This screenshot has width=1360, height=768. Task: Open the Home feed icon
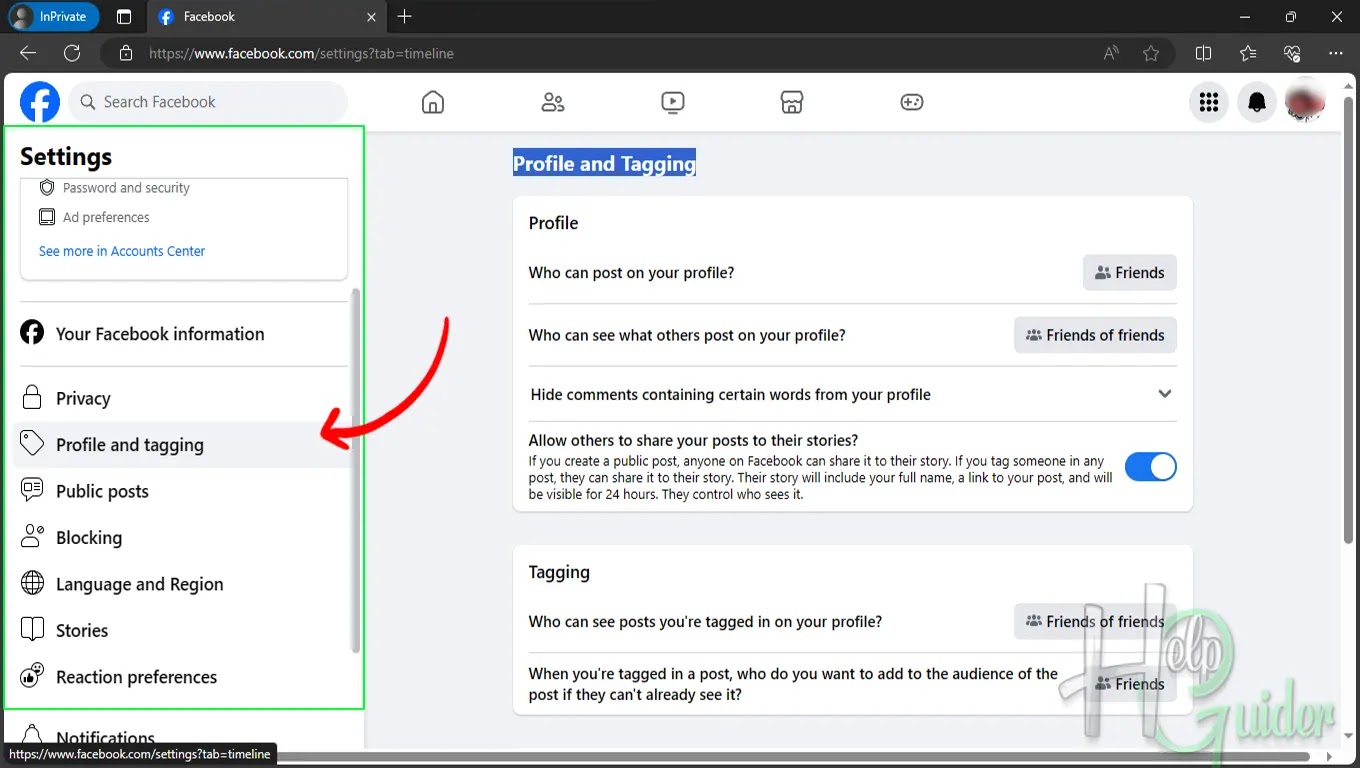(x=433, y=102)
